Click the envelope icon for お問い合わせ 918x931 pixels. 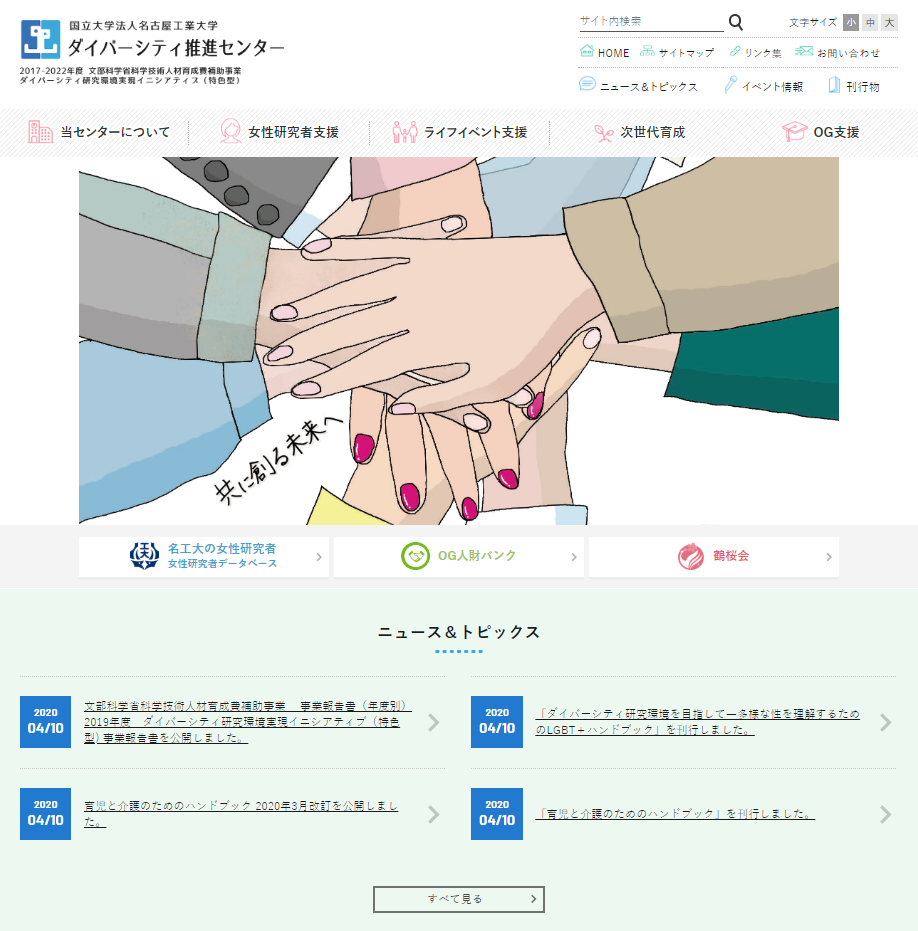(804, 51)
